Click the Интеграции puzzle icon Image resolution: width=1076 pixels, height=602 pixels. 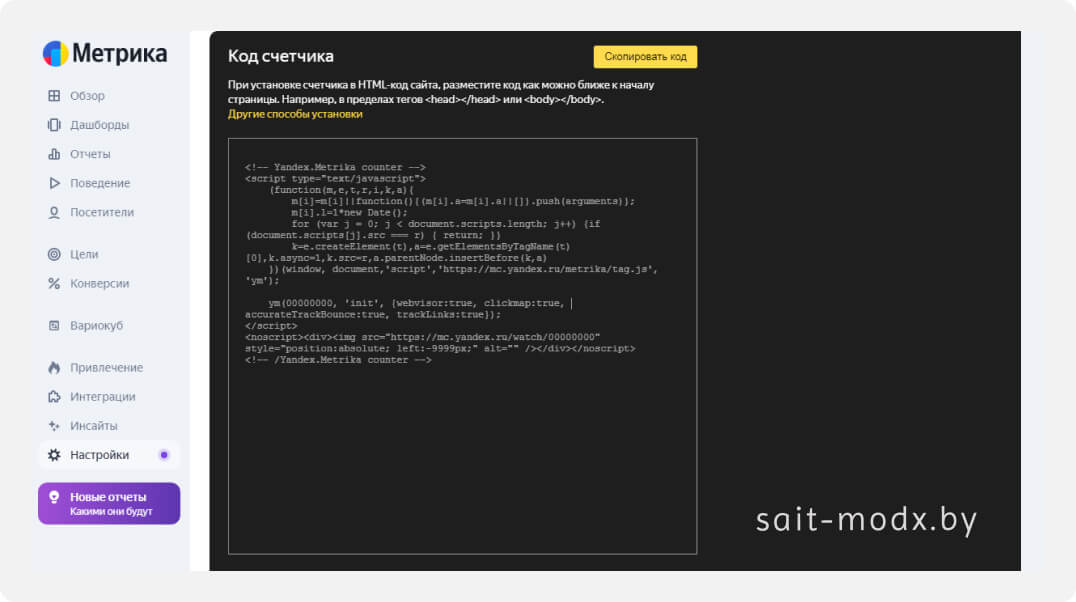(54, 396)
